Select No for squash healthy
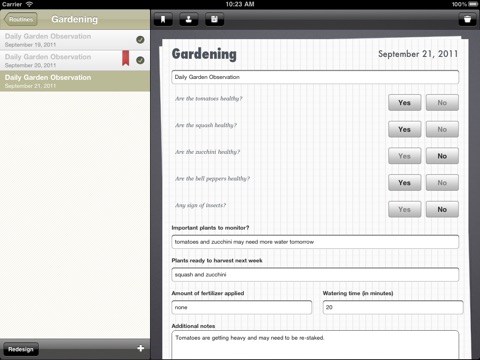This screenshot has height=360, width=480. tap(442, 129)
